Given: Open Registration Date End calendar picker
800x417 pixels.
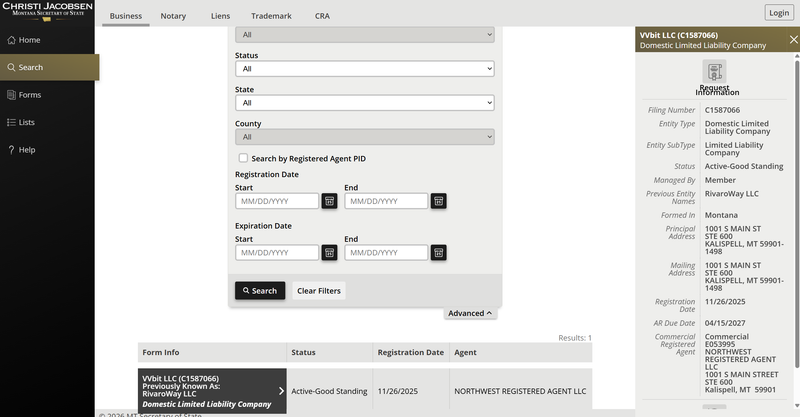Looking at the screenshot, I should pos(438,201).
